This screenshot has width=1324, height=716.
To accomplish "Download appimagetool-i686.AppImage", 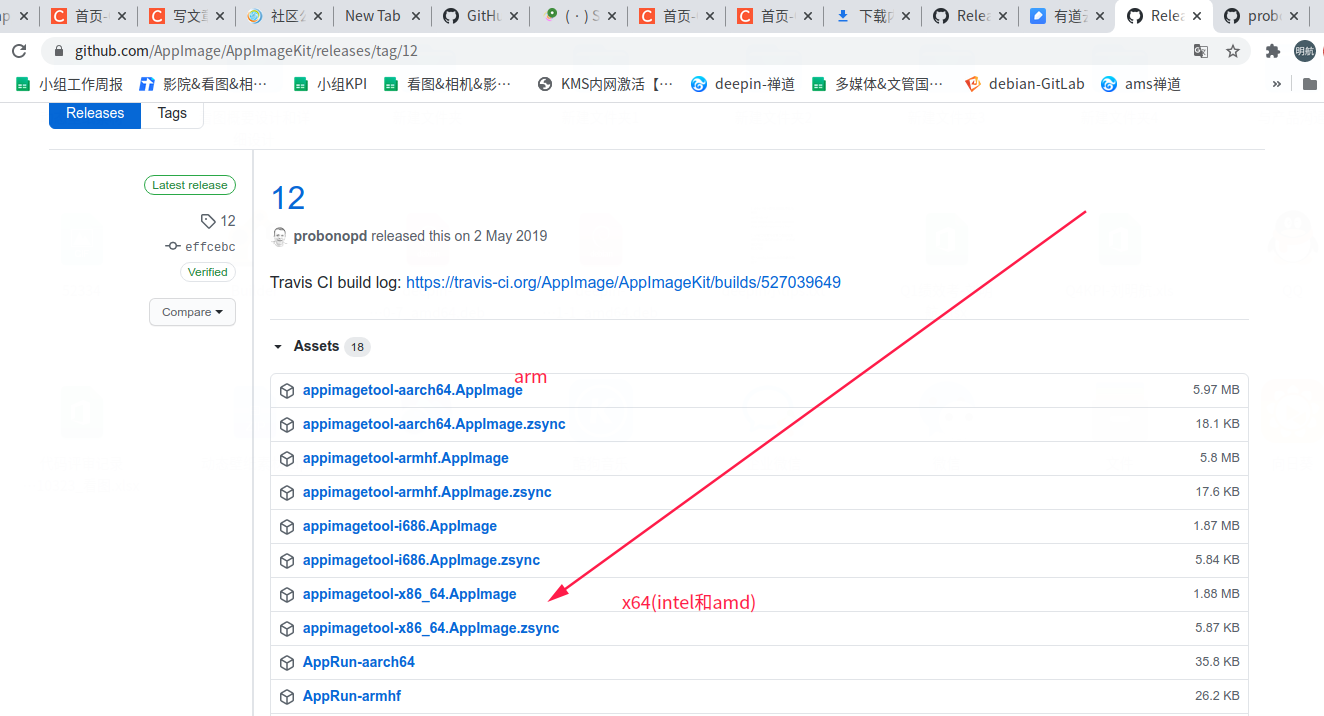I will 400,526.
